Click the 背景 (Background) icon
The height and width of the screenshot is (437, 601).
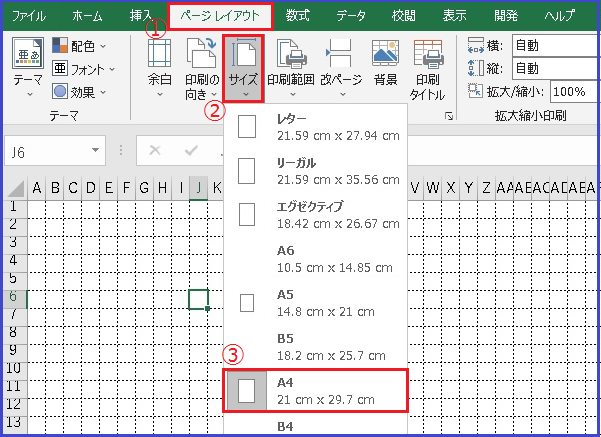(x=385, y=53)
